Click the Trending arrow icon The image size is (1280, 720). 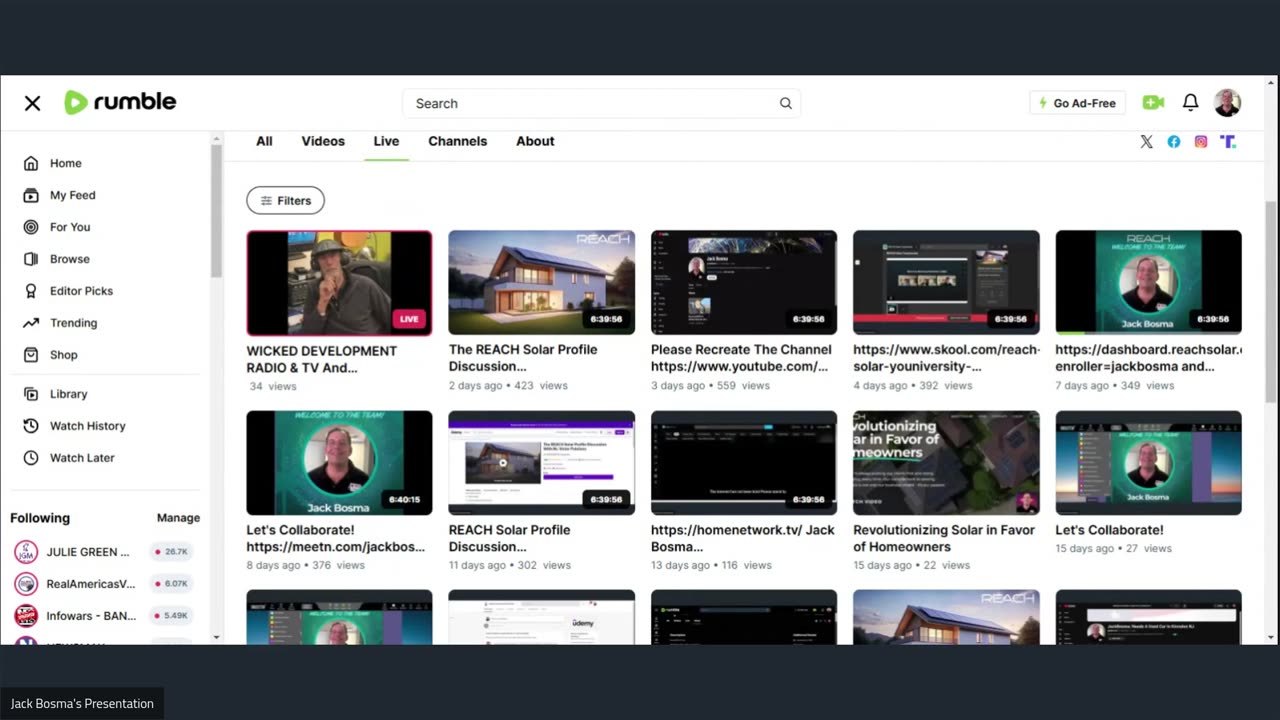tap(31, 323)
